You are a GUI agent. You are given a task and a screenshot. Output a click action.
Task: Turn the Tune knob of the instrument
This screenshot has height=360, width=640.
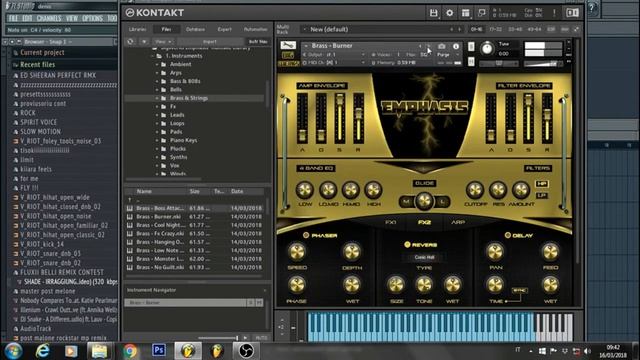[x=487, y=49]
